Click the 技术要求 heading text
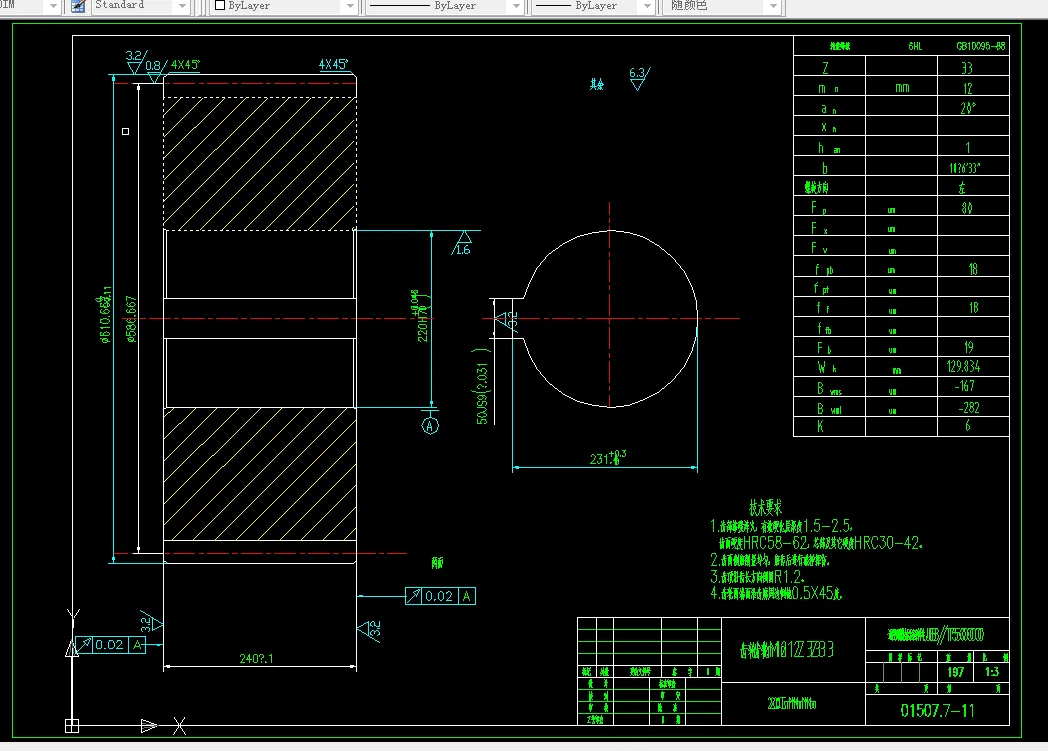1048x751 pixels. (765, 507)
